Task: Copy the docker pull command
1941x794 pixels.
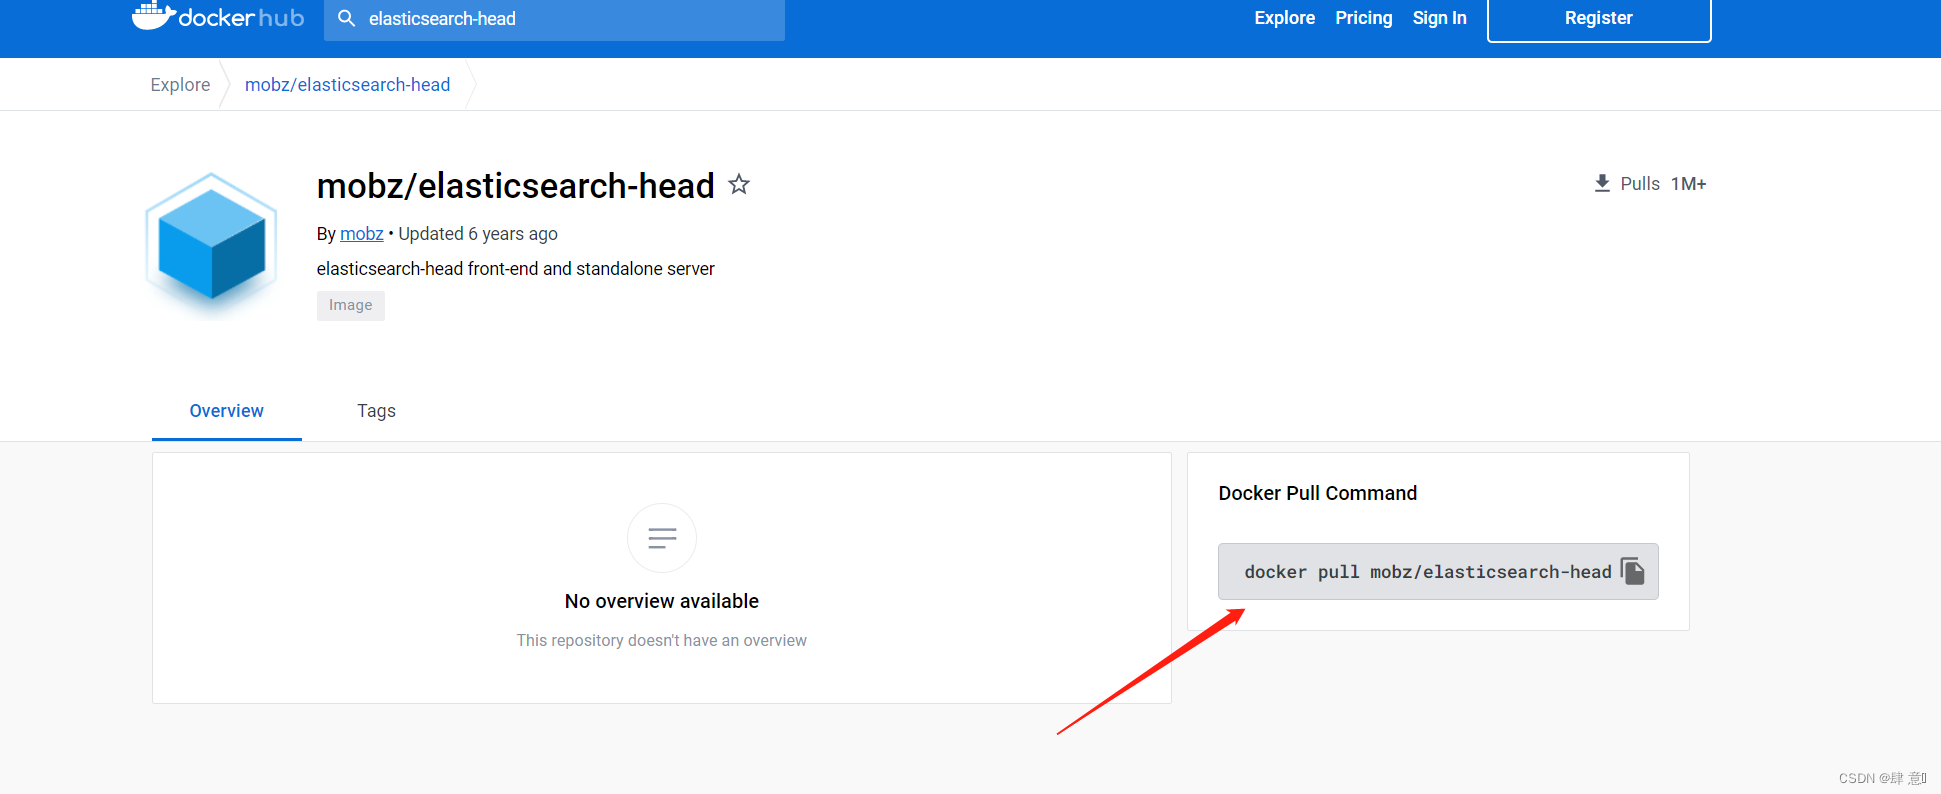Action: 1632,571
